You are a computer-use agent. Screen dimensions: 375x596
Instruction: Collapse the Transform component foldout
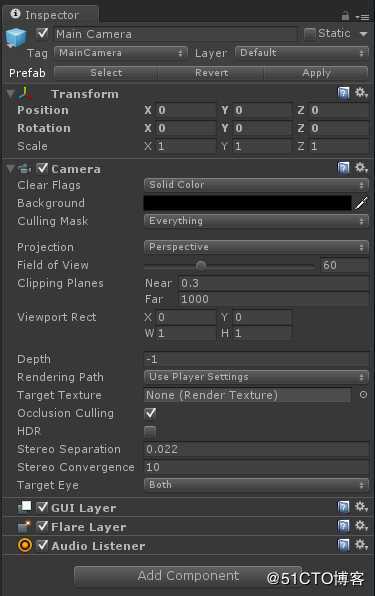click(x=11, y=94)
